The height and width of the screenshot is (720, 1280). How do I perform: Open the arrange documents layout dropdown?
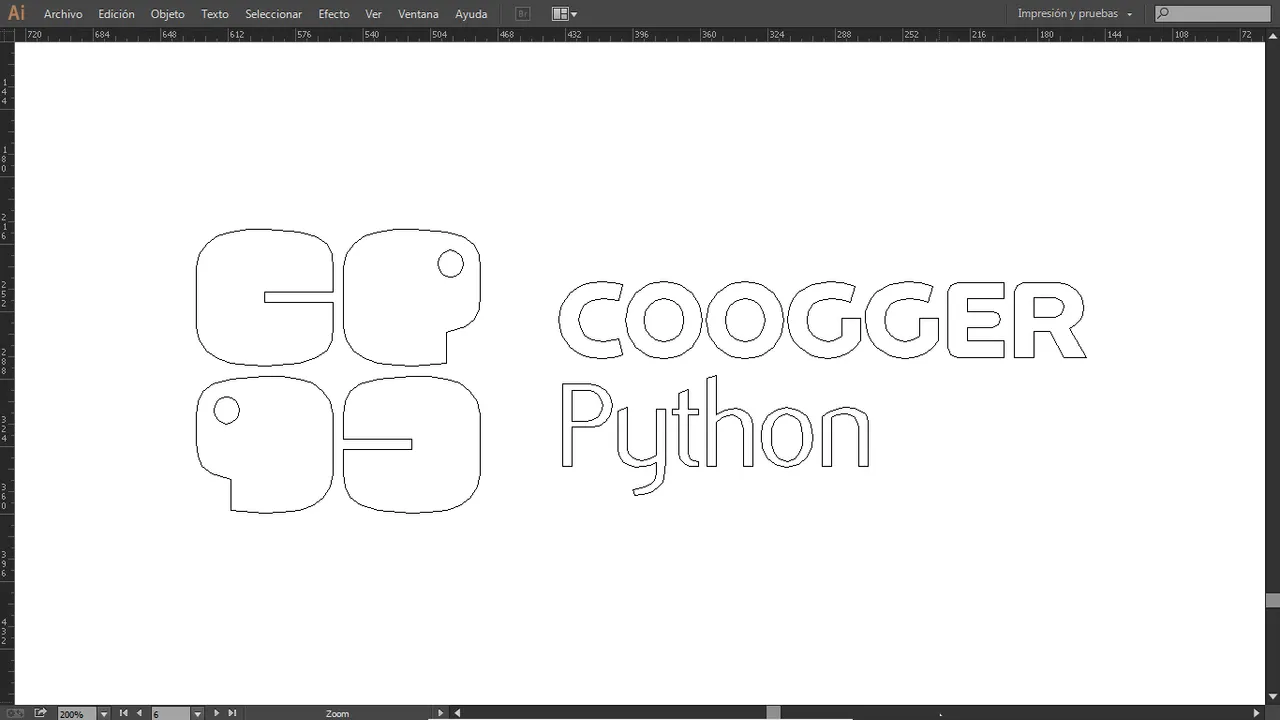coord(564,14)
